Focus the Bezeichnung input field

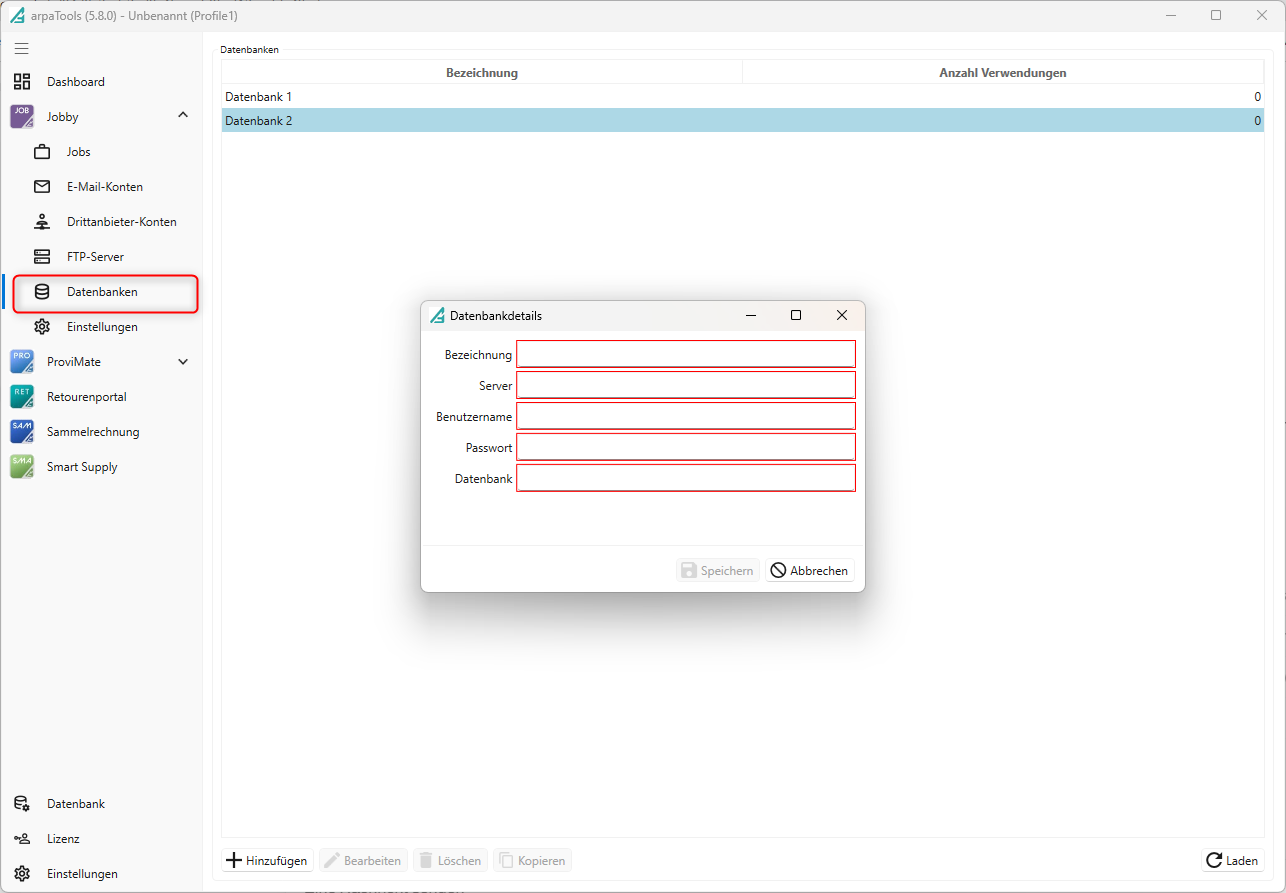[685, 354]
